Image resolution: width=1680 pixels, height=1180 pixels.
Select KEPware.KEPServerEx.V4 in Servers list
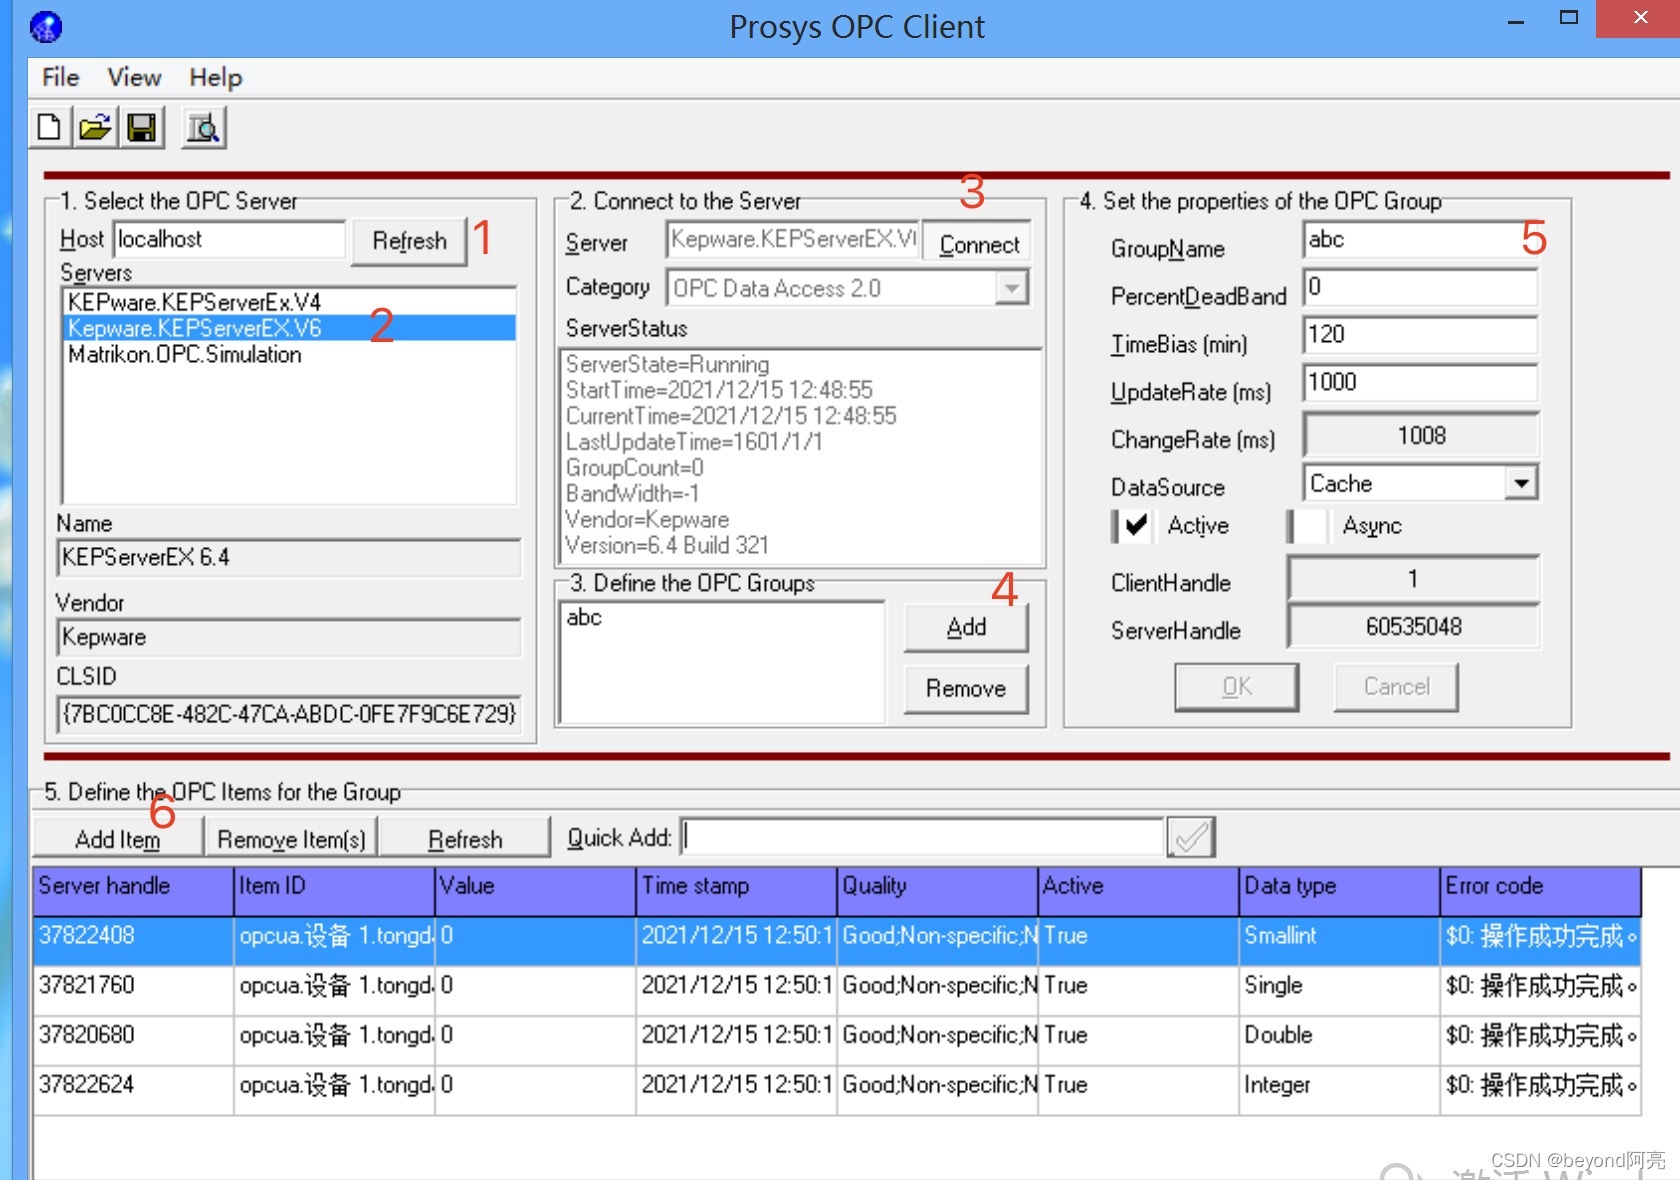pyautogui.click(x=290, y=302)
